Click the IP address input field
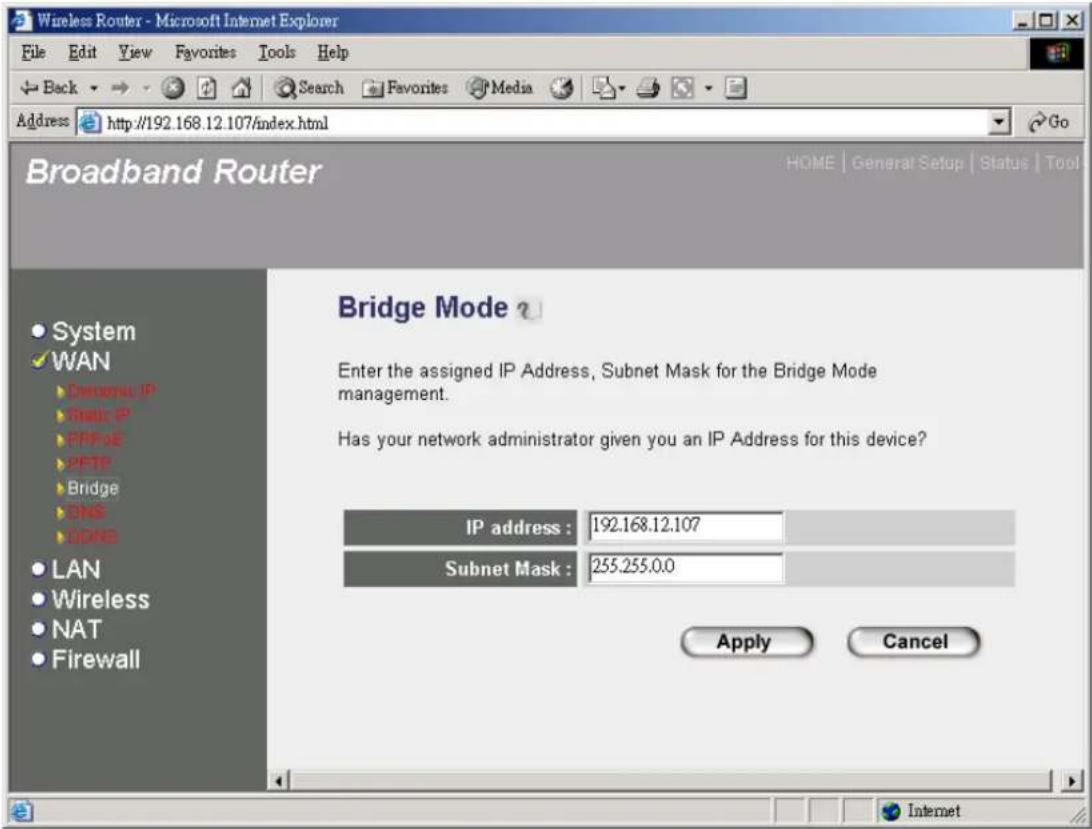Image resolution: width=1092 pixels, height=829 pixels. [x=685, y=527]
